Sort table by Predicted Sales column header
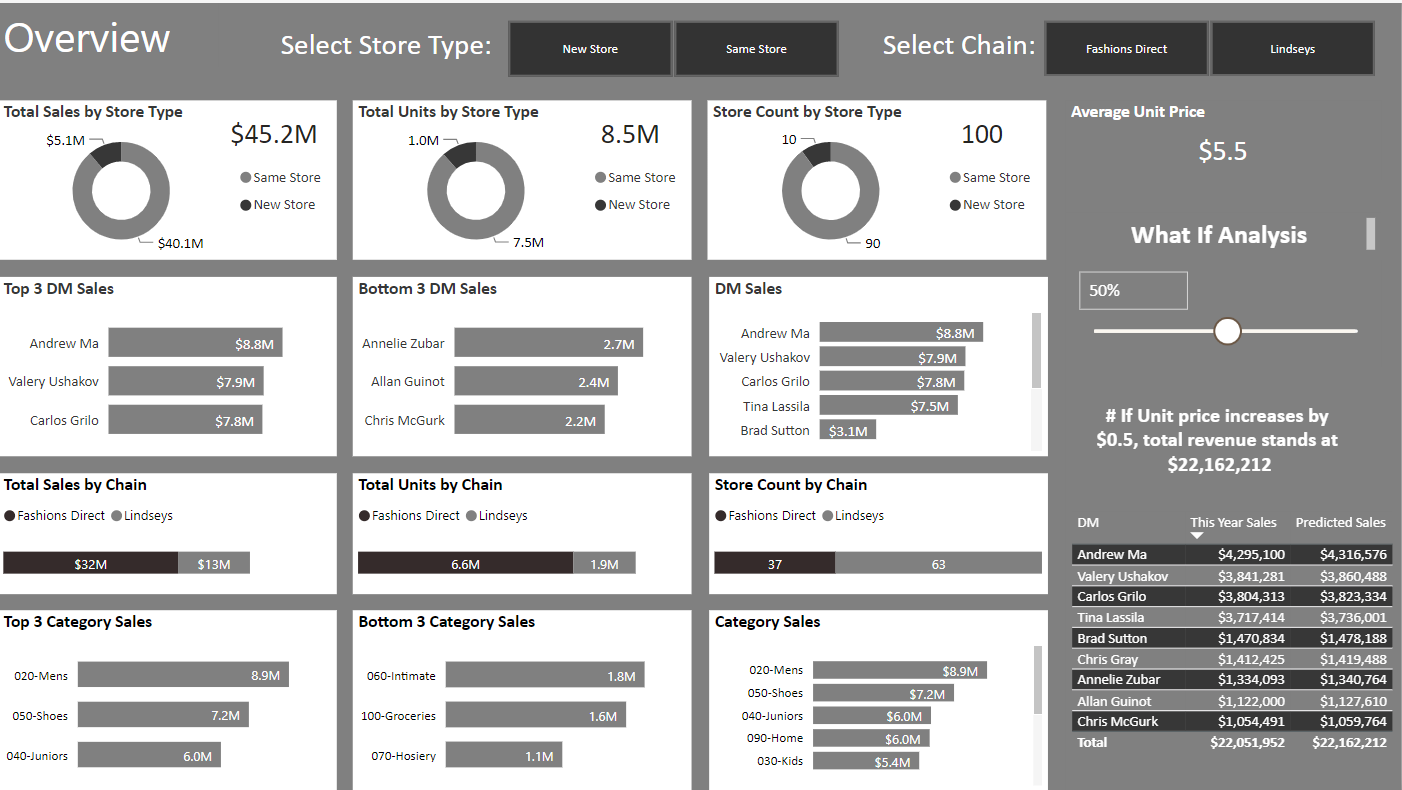The height and width of the screenshot is (790, 1402). 1340,522
